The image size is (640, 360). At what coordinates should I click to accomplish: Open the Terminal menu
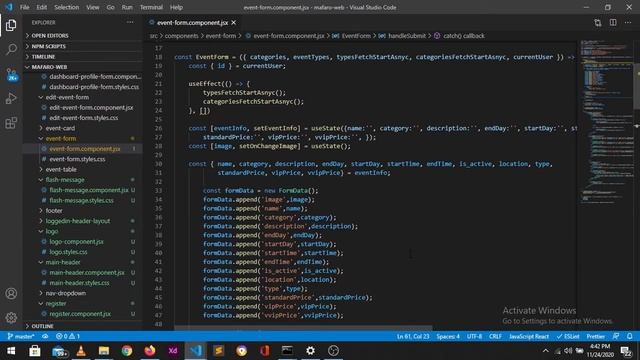(x=151, y=7)
